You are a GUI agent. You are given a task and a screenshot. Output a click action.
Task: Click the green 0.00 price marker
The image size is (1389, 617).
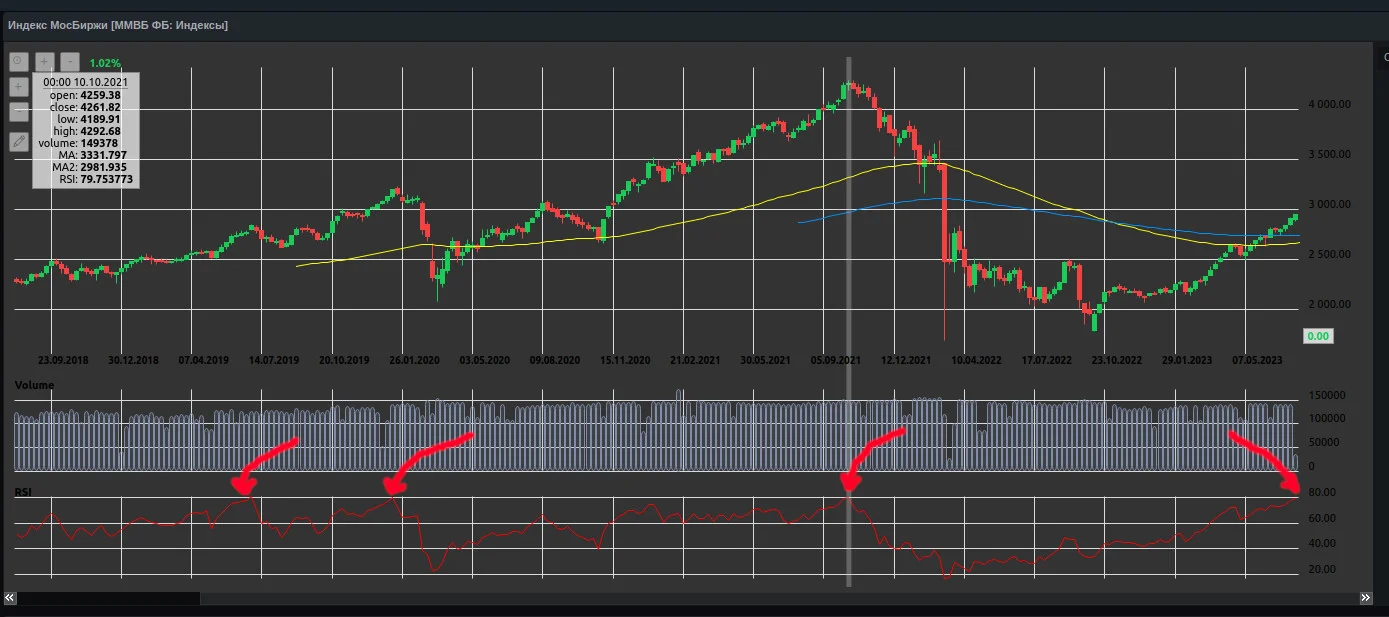click(1318, 336)
